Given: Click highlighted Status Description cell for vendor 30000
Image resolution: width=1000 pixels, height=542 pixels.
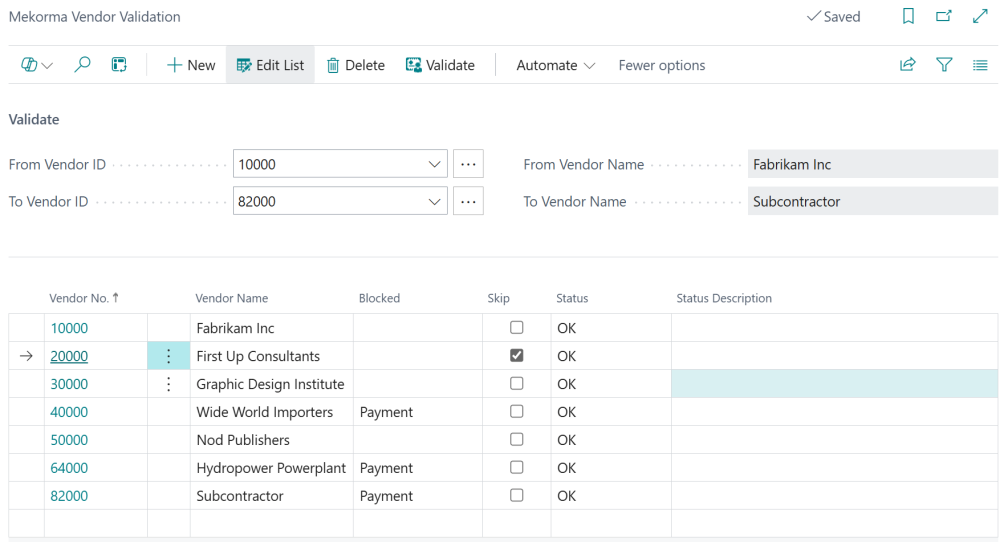Looking at the screenshot, I should pos(834,384).
